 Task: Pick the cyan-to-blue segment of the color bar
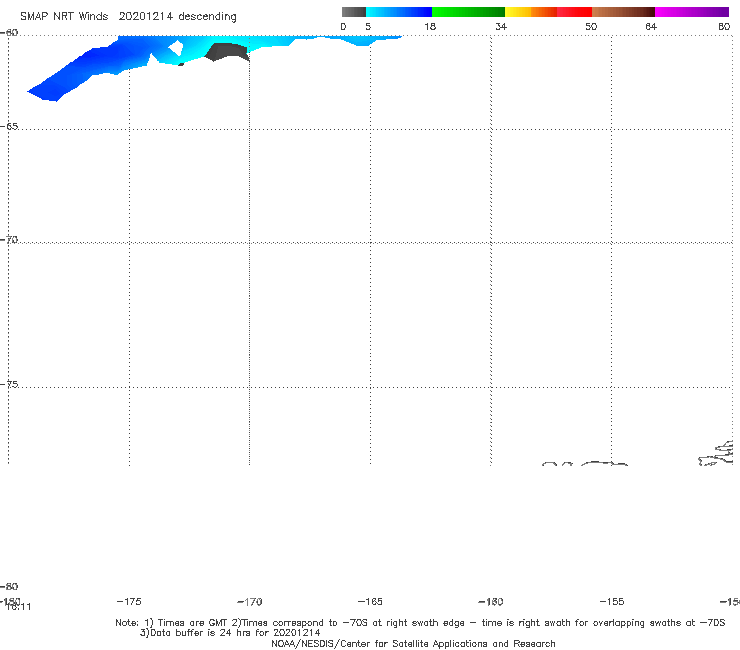(399, 12)
